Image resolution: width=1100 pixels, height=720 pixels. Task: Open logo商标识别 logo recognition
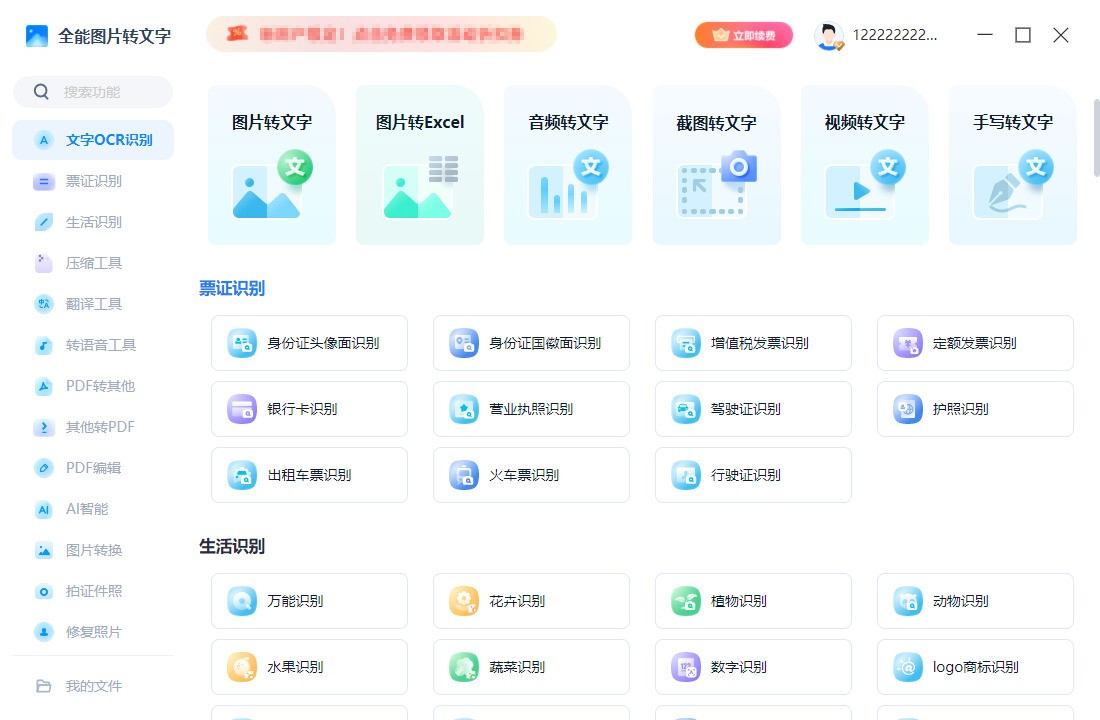pos(975,667)
